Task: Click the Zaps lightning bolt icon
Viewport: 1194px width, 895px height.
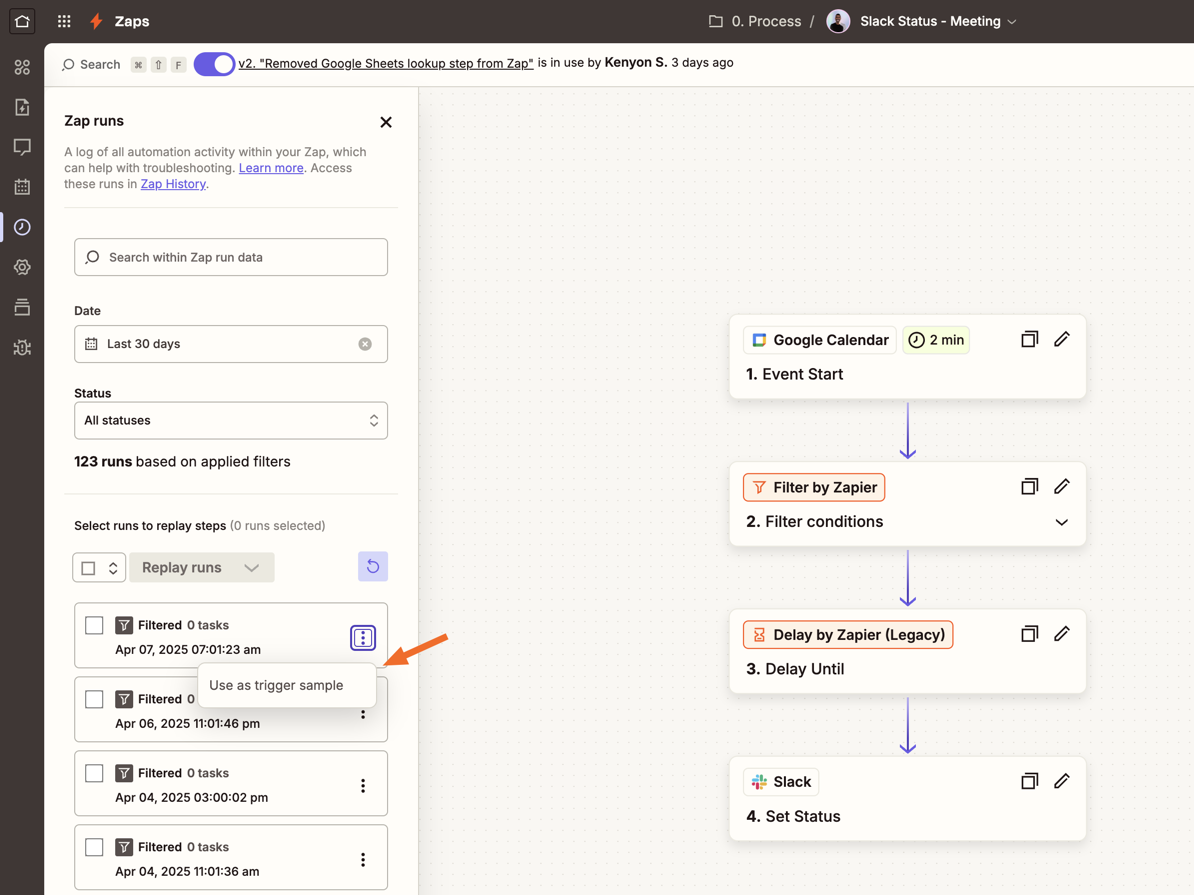Action: point(96,21)
